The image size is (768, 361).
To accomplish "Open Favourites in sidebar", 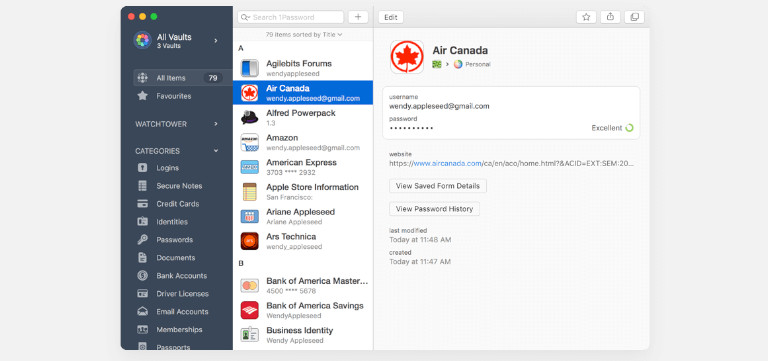I will 173,96.
